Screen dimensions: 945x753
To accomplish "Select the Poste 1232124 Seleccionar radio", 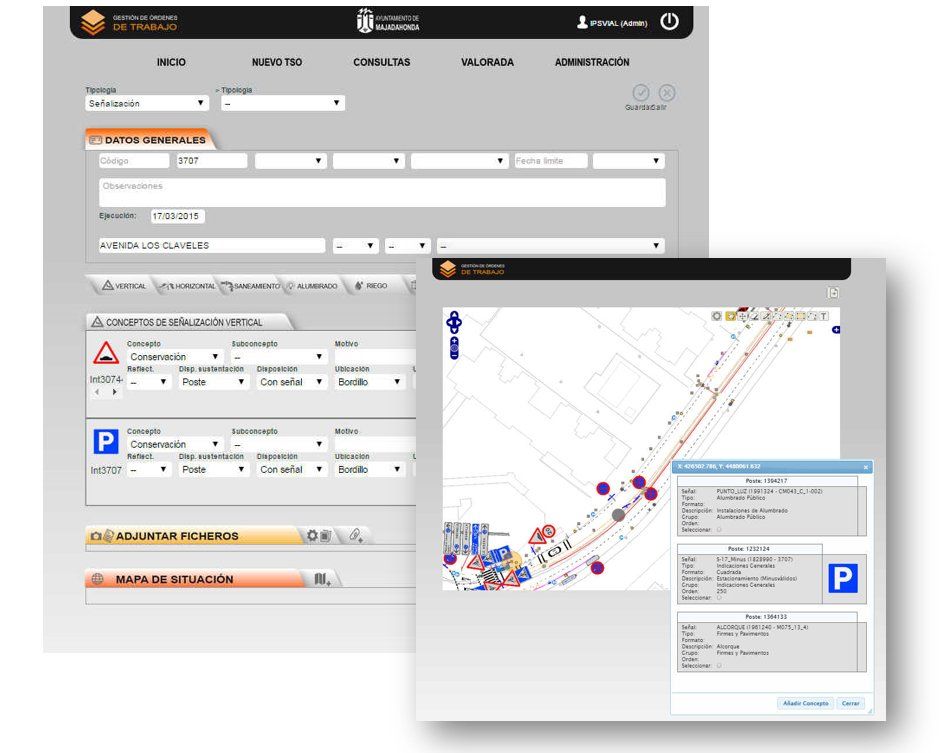I will (719, 597).
